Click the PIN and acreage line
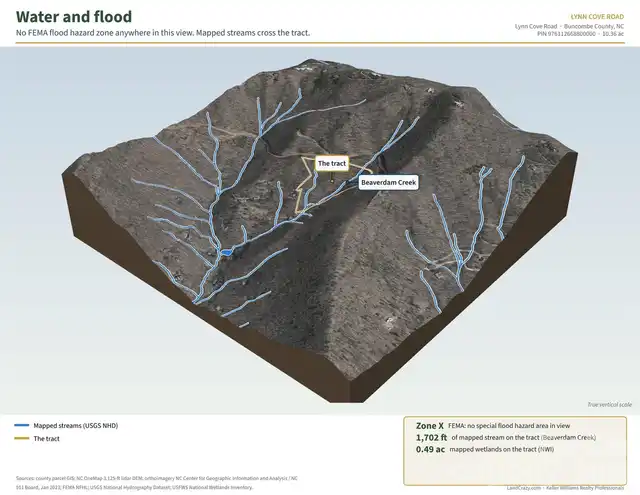Image resolution: width=640 pixels, height=495 pixels. [580, 34]
